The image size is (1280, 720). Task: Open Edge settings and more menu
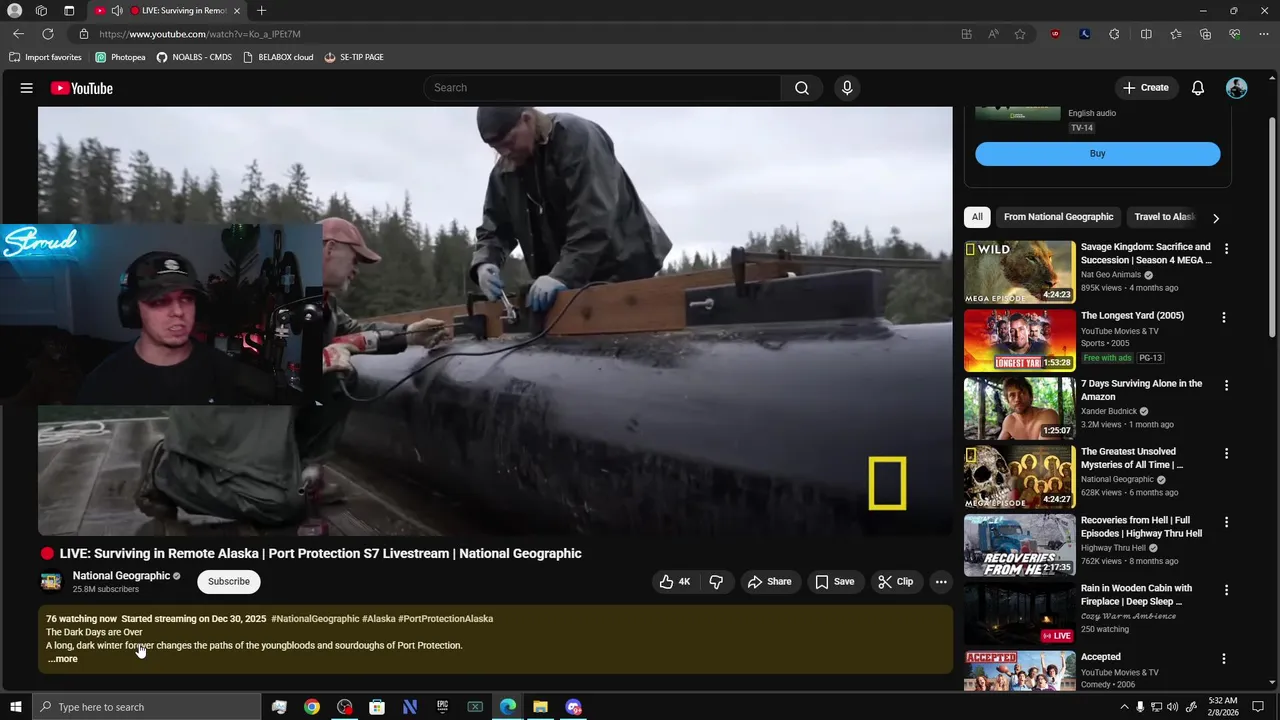(x=1263, y=34)
